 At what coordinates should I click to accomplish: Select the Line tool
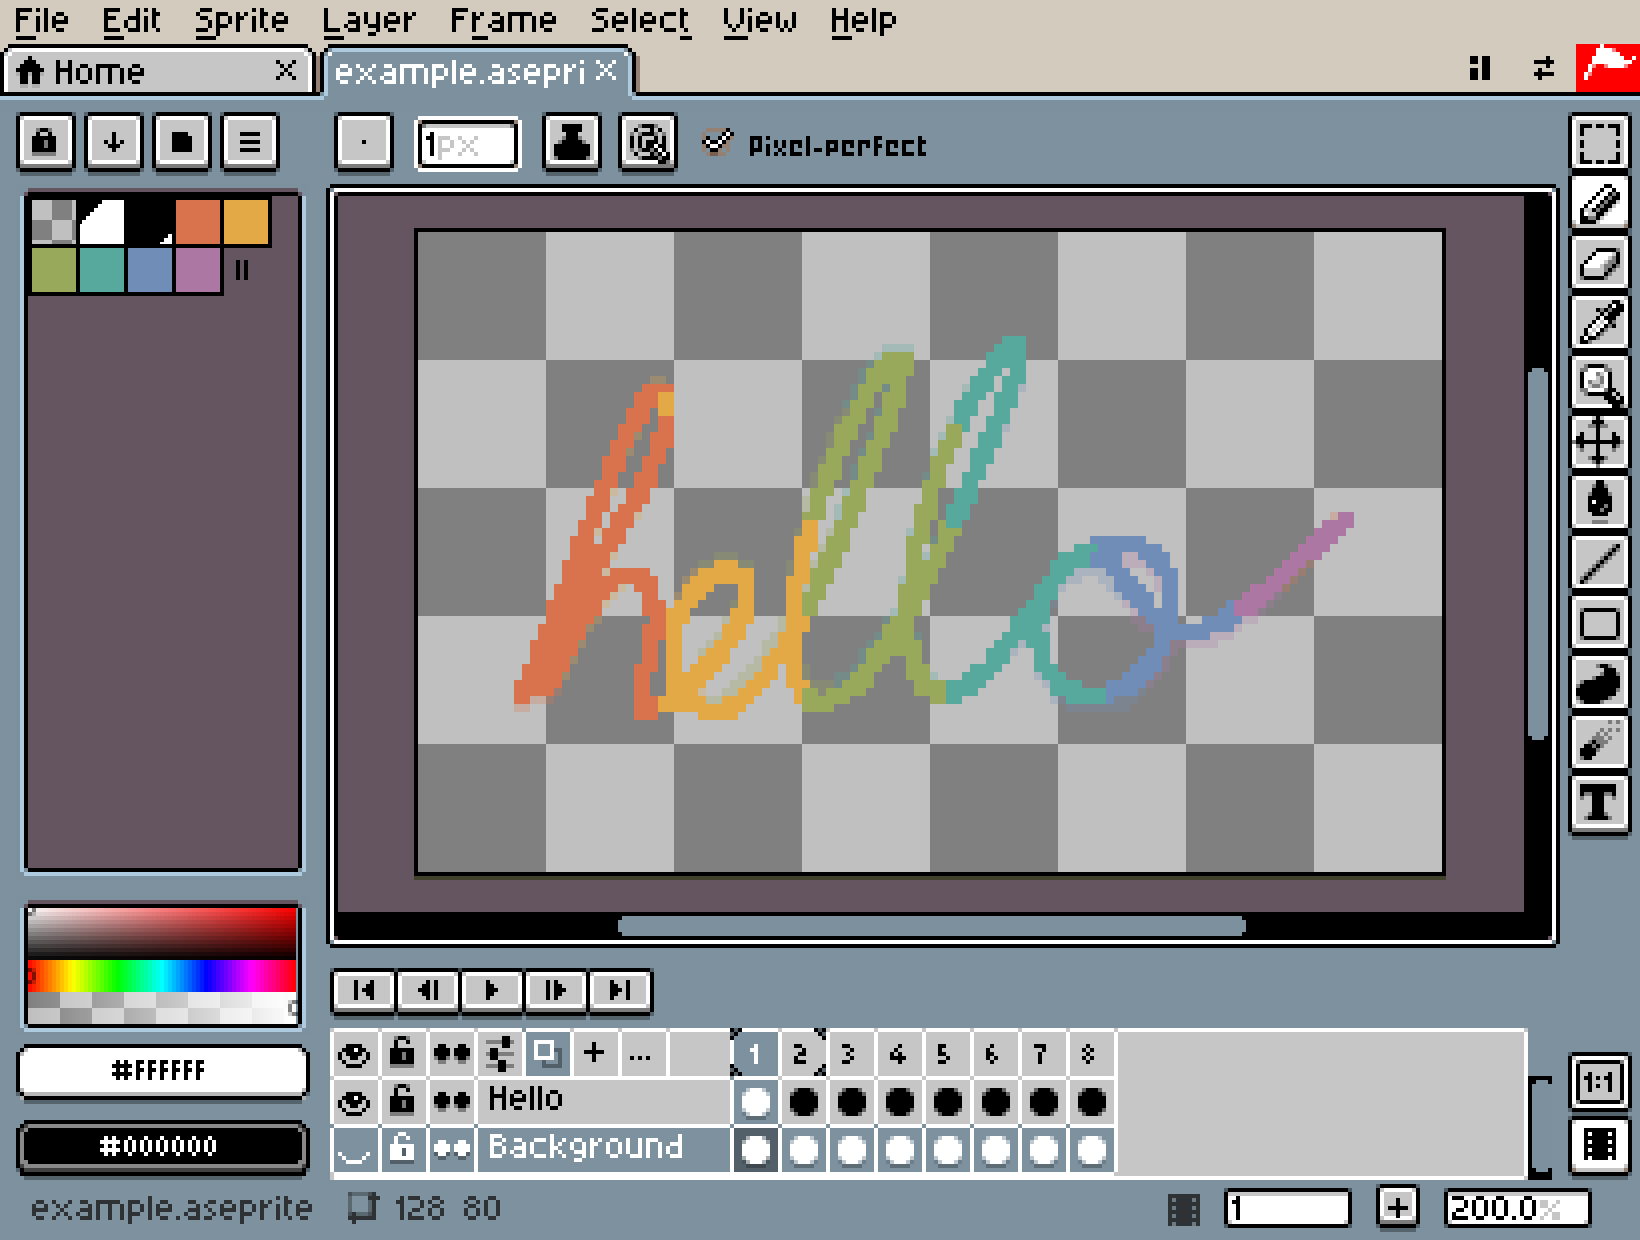[x=1599, y=563]
